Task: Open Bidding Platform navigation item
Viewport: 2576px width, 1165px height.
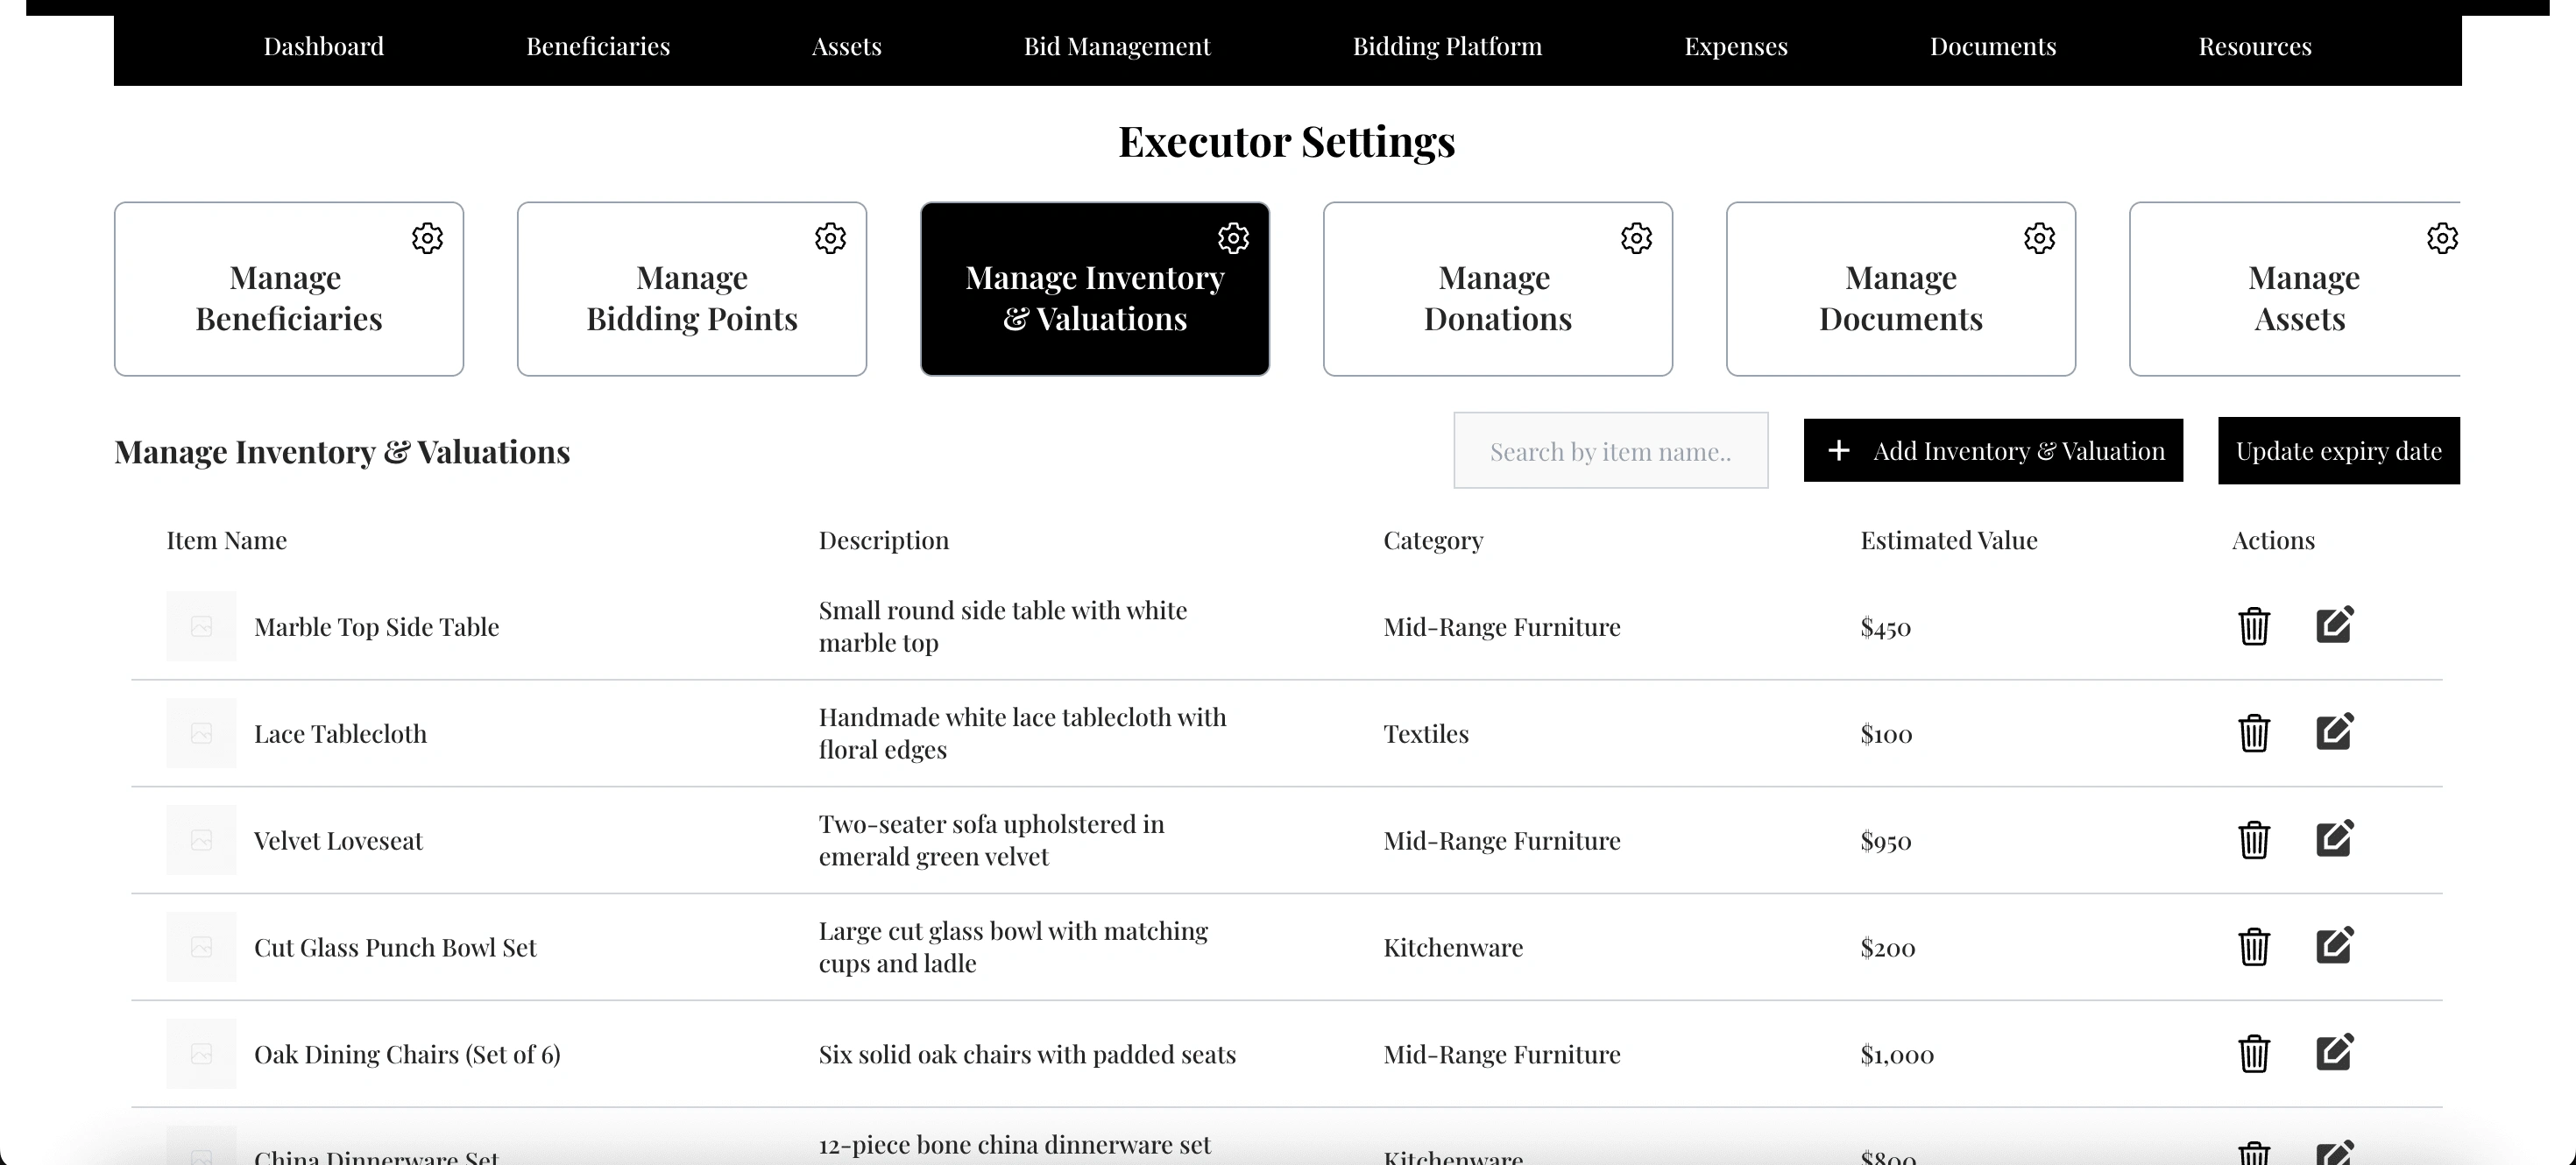Action: pyautogui.click(x=1447, y=46)
